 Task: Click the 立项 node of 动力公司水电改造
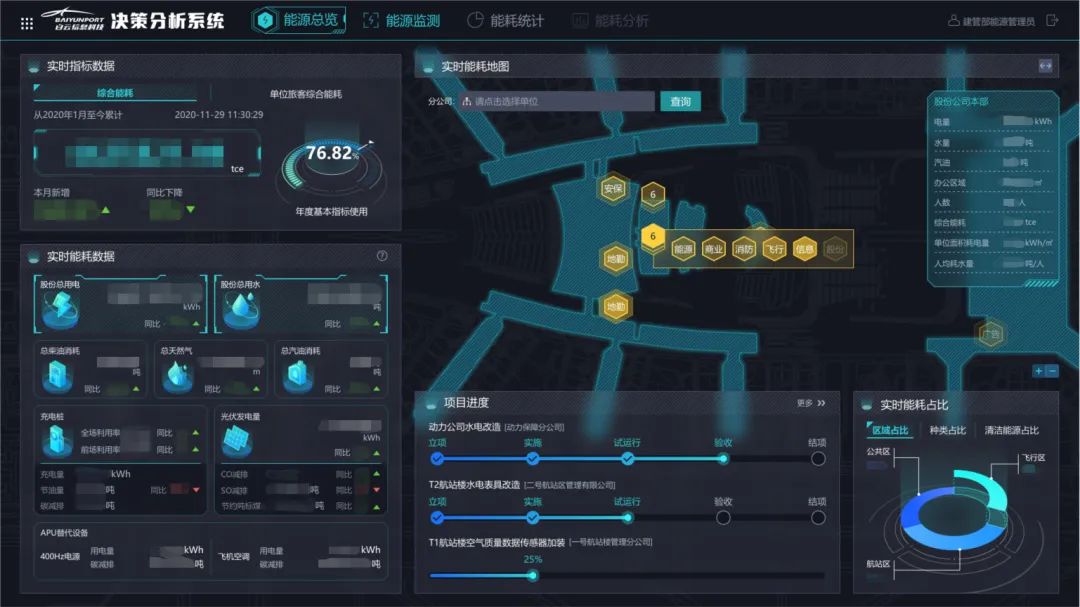click(x=437, y=459)
